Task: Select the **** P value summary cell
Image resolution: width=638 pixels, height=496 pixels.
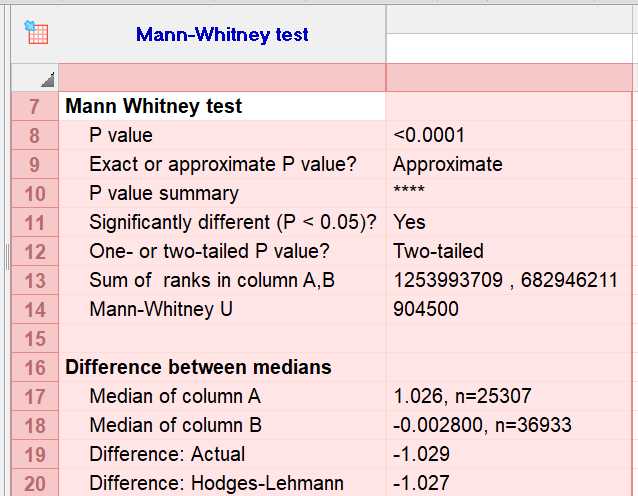Action: coord(409,193)
